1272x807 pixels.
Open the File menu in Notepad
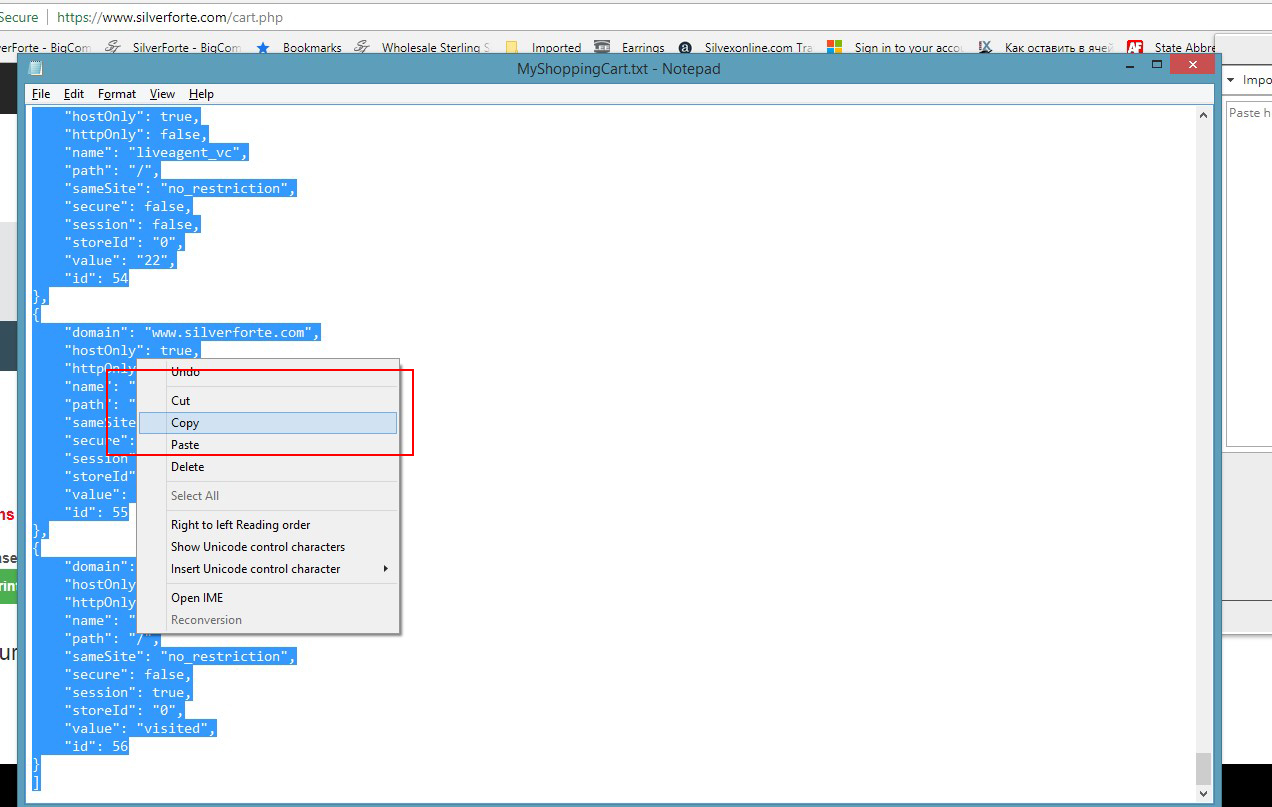coord(41,94)
